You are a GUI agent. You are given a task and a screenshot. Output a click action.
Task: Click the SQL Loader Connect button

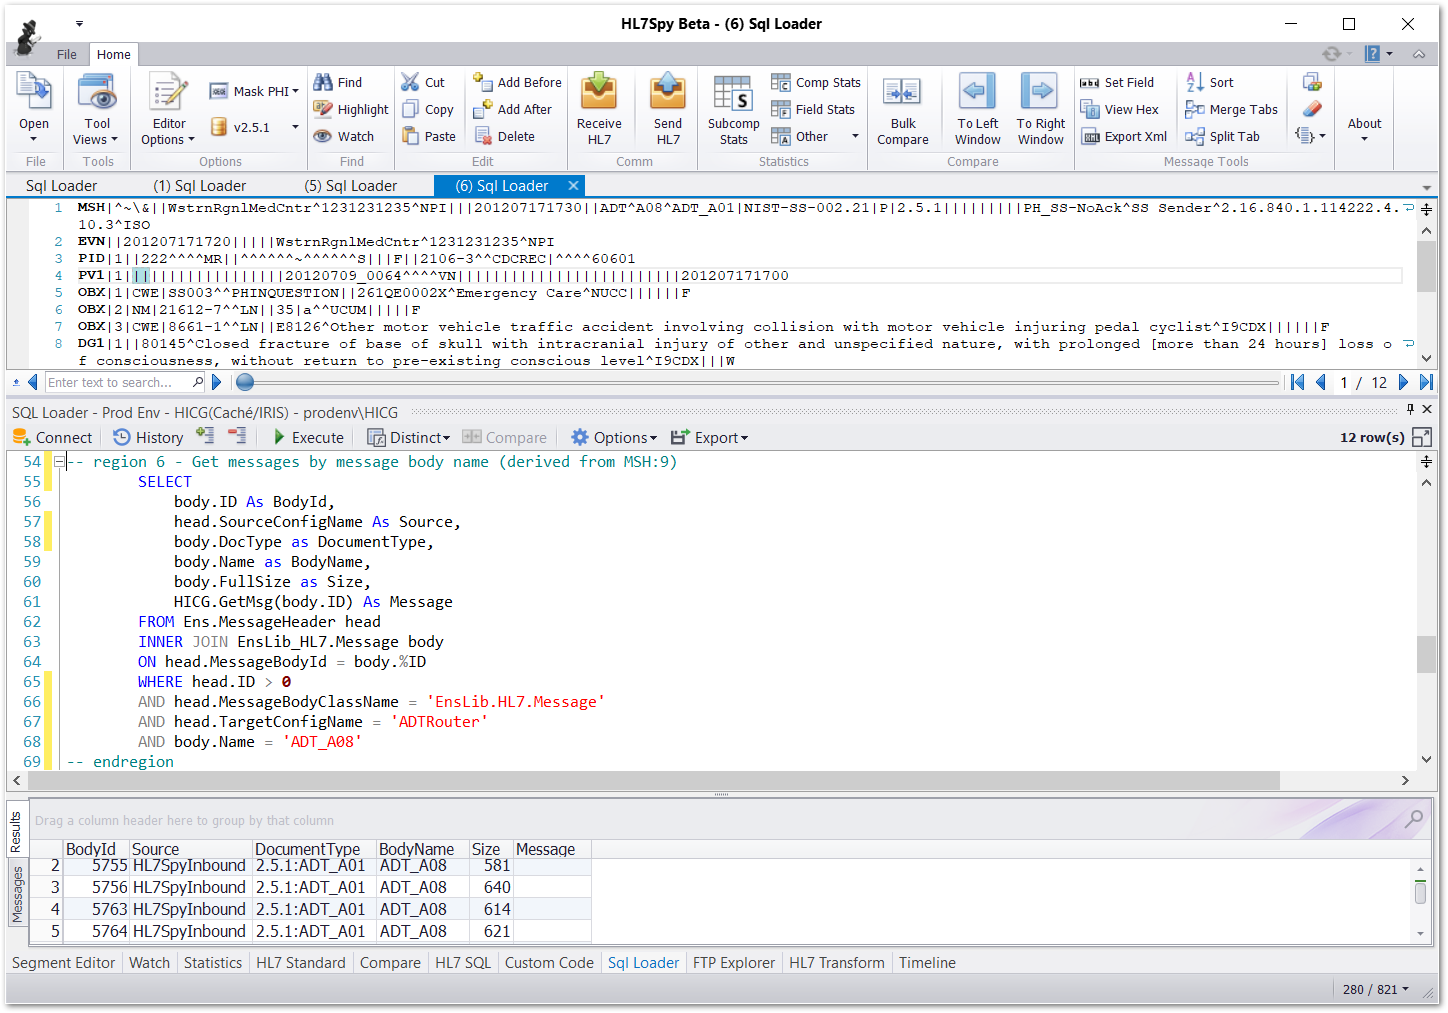(x=52, y=437)
